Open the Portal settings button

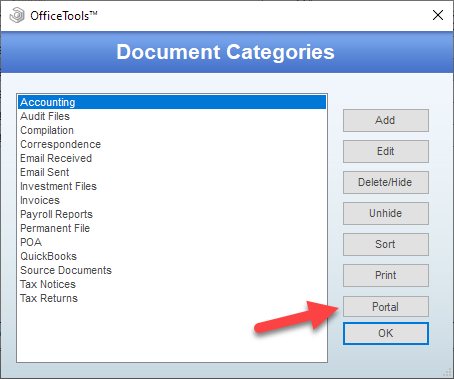click(x=386, y=307)
